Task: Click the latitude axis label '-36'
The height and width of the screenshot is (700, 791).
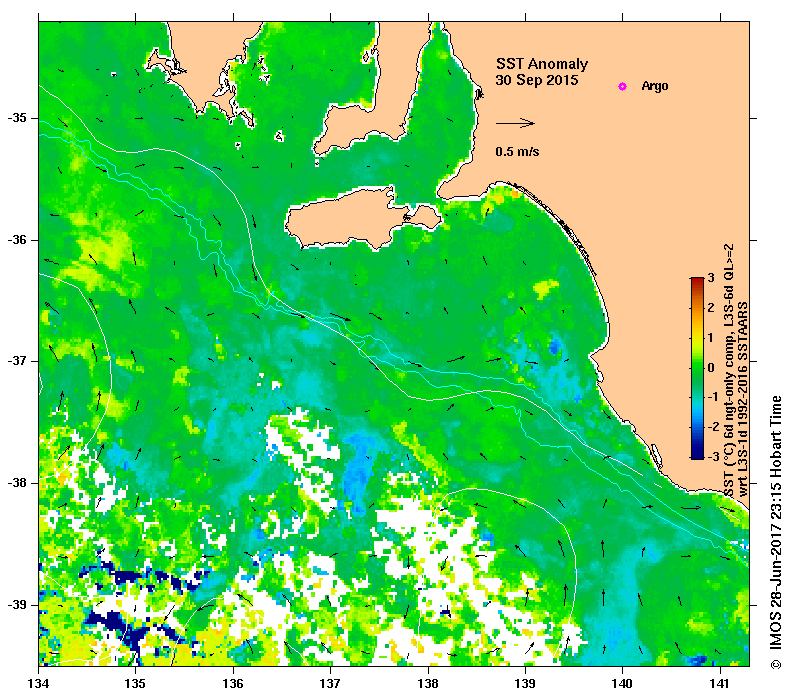Action: [x=17, y=240]
